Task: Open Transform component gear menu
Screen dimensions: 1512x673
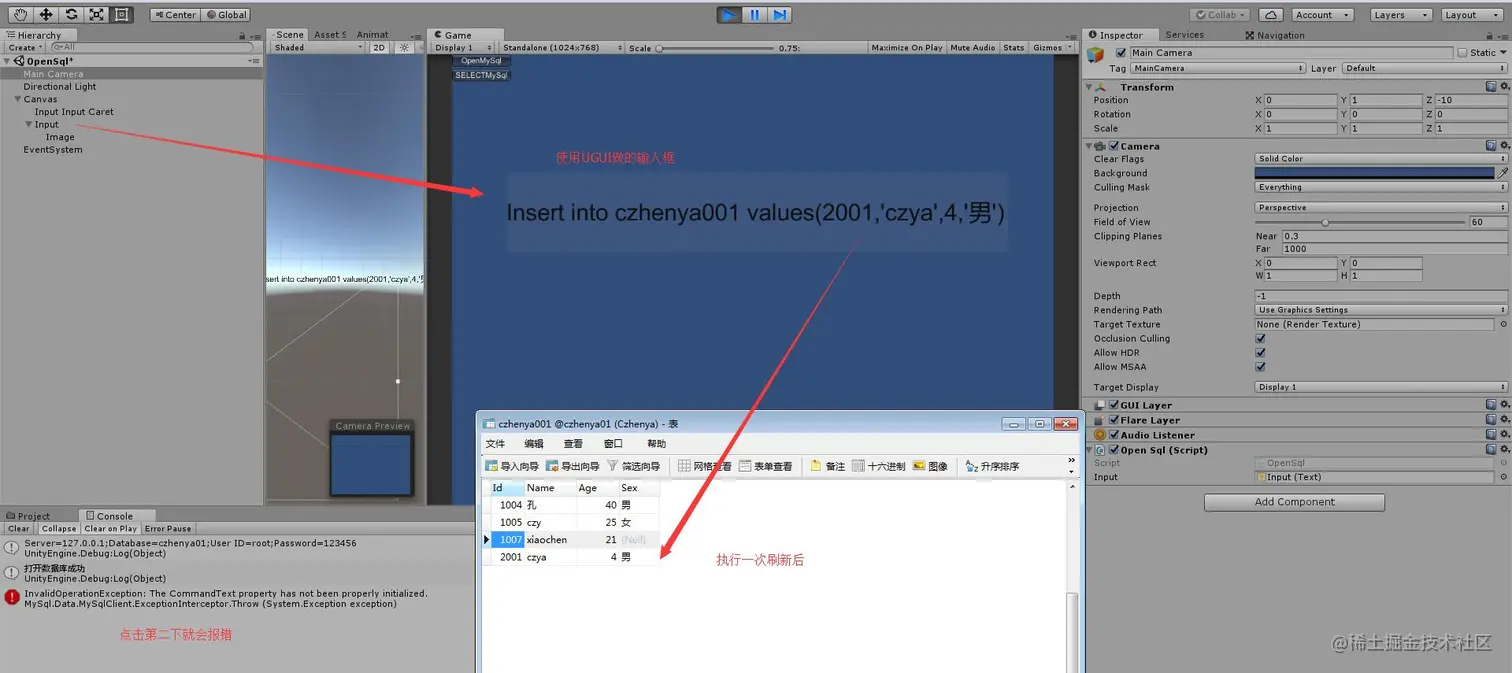Action: tap(1503, 87)
